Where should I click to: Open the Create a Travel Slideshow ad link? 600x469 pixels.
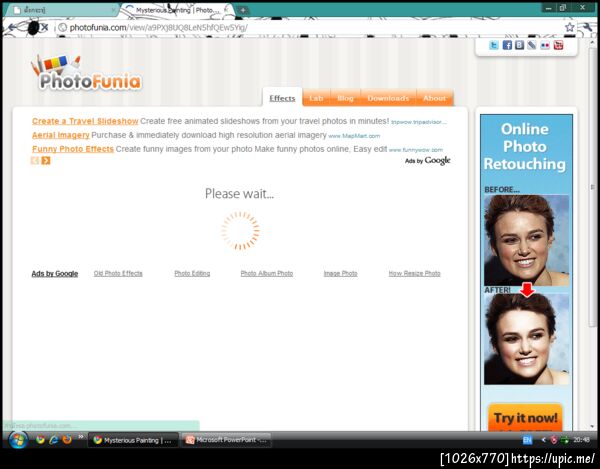tap(85, 121)
